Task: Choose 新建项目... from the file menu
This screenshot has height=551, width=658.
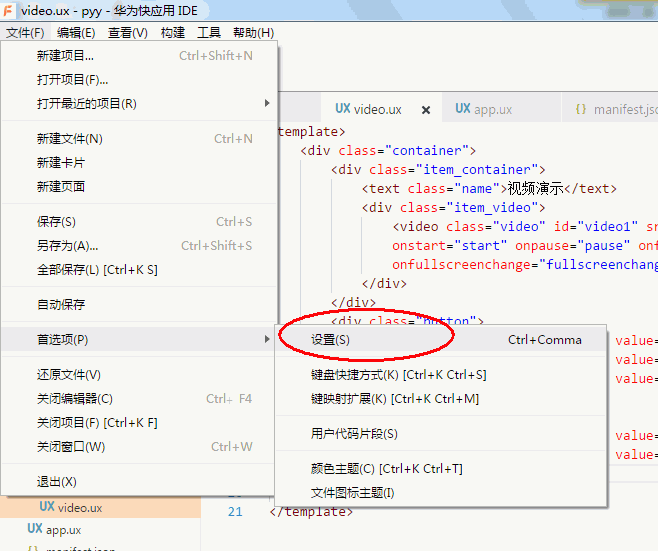Action: pyautogui.click(x=139, y=56)
